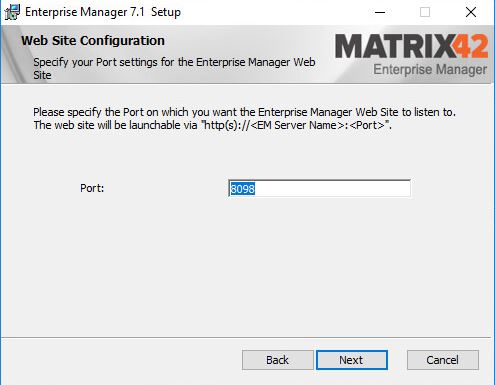Click the 'Web Site Configuration' heading
Image resolution: width=495 pixels, height=385 pixels.
(93, 41)
